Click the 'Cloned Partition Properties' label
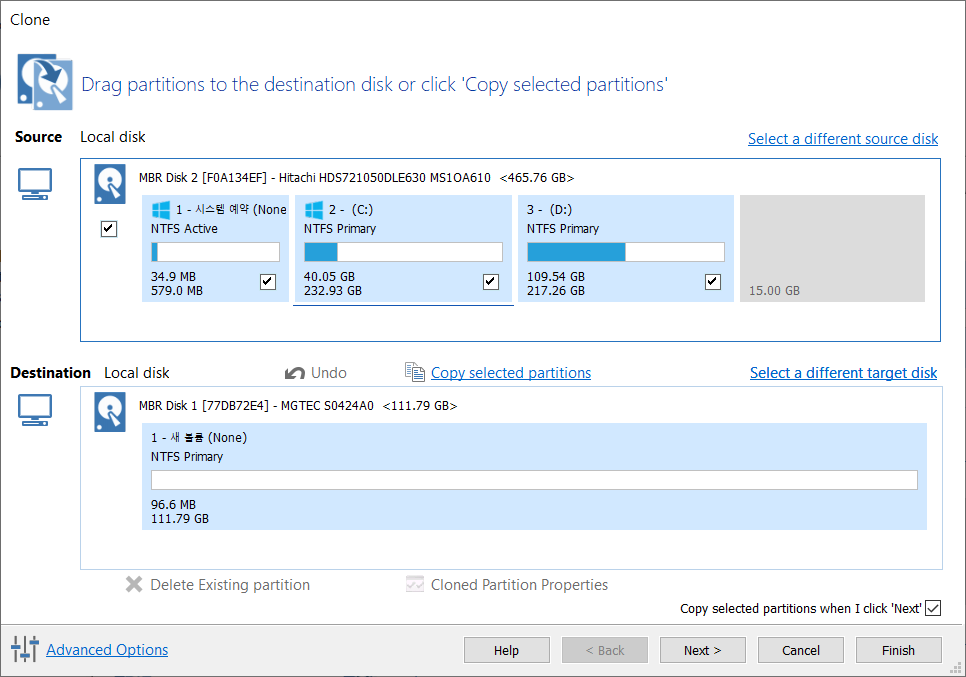The height and width of the screenshot is (677, 966). tap(519, 585)
